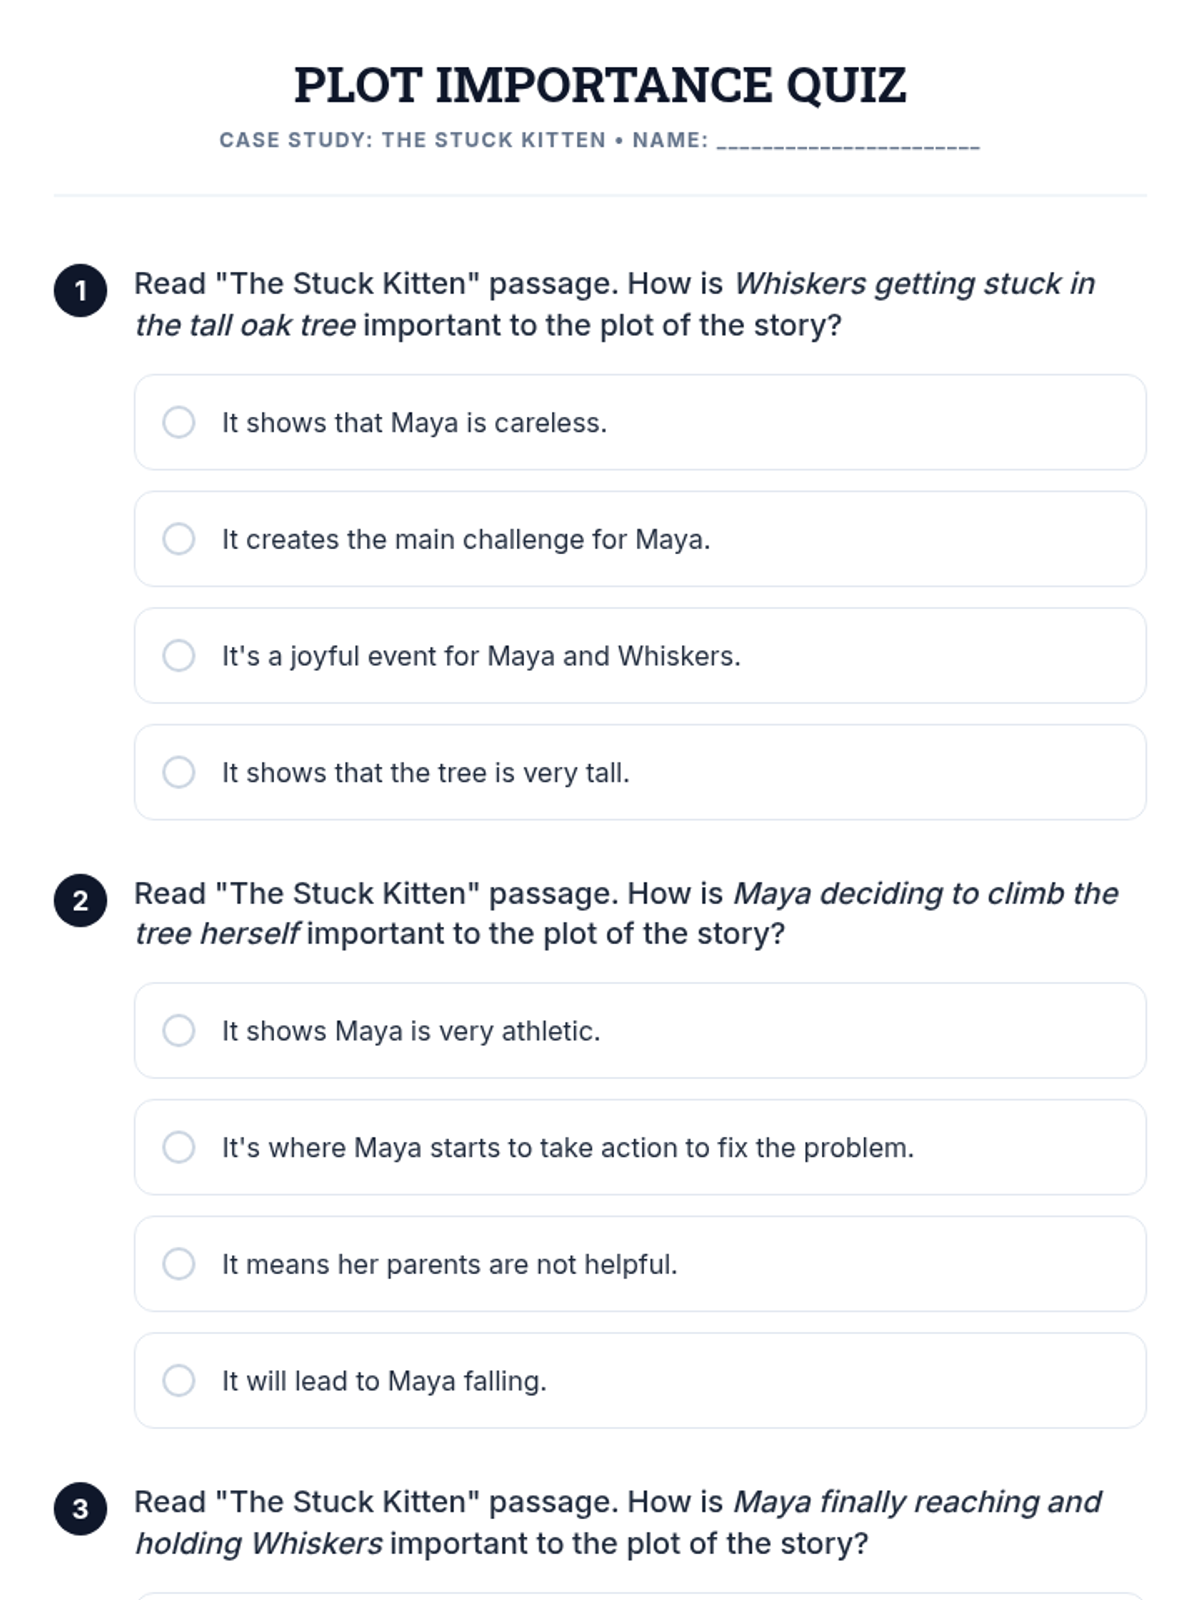Select radio "It shows Maya is very athletic."

pos(179,1030)
